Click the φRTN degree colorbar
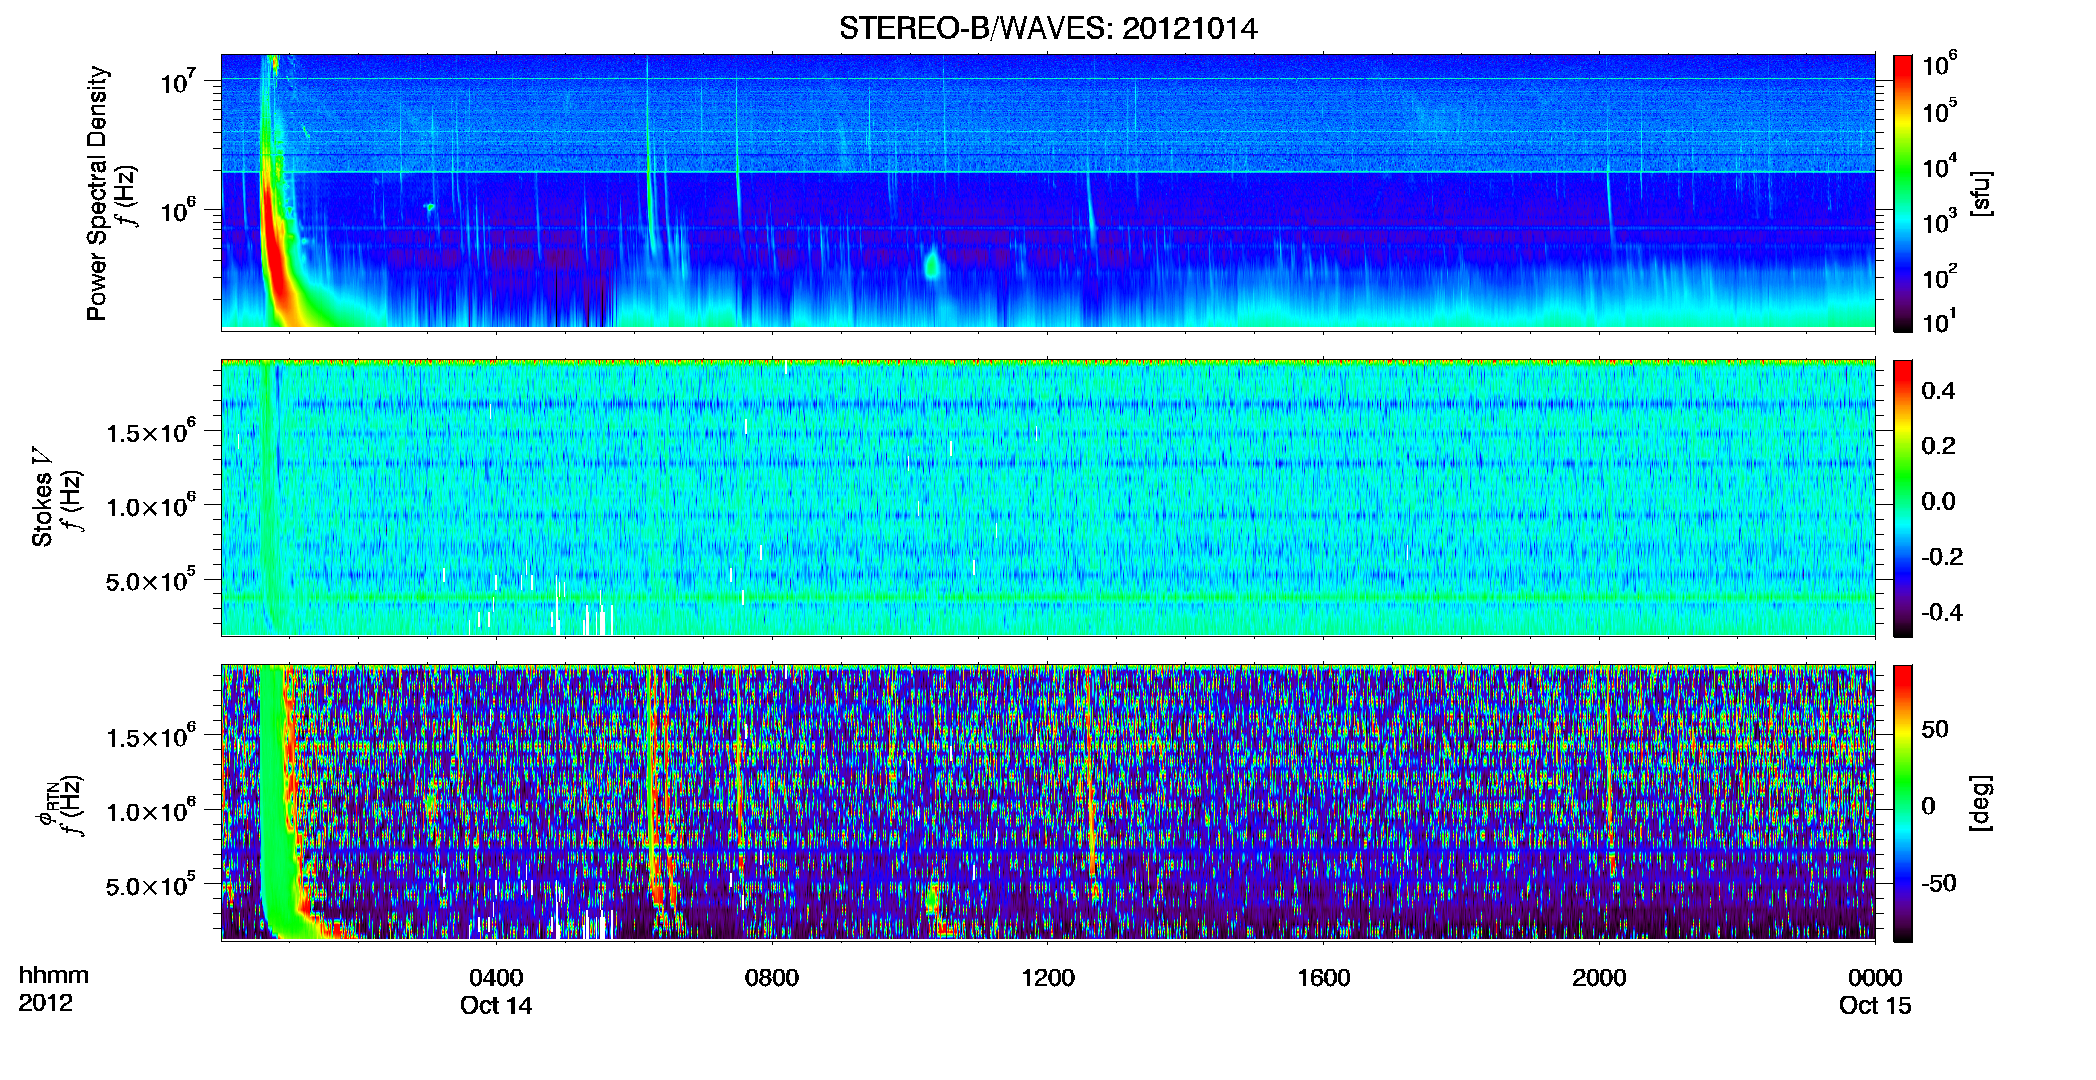The image size is (2096, 1080). click(1903, 803)
